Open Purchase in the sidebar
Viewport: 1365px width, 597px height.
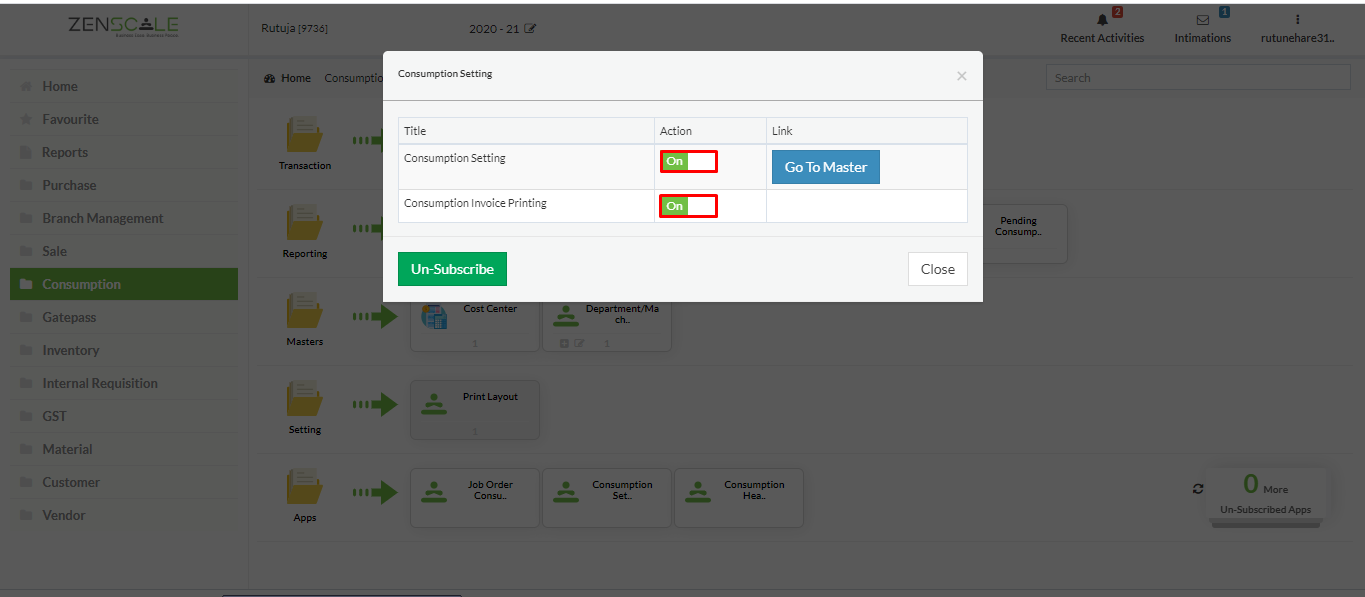(124, 185)
